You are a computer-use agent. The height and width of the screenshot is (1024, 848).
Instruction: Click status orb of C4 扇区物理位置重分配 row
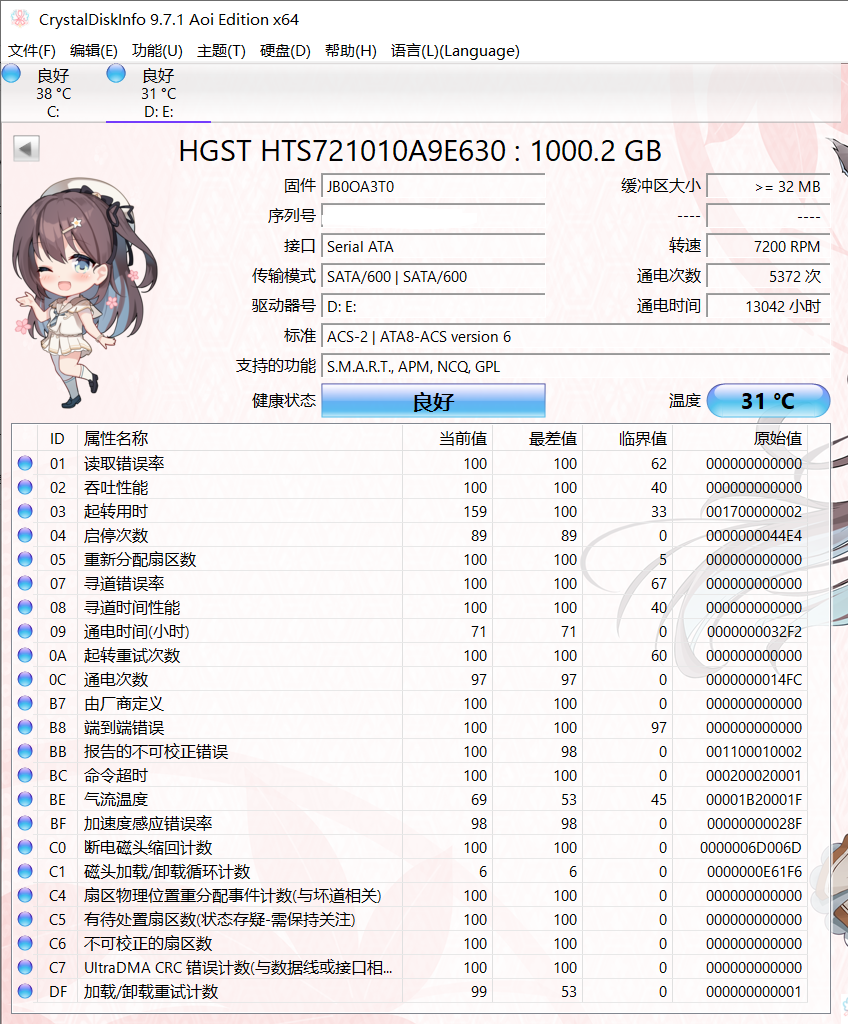(x=25, y=895)
